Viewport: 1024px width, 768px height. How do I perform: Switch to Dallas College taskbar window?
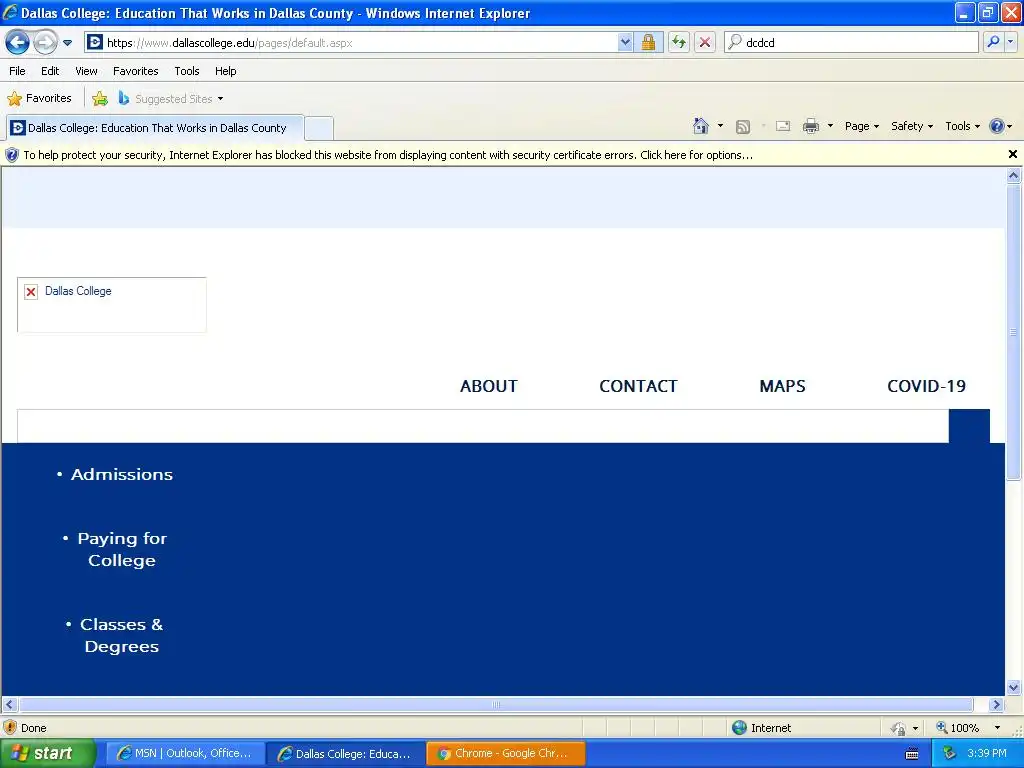tap(345, 754)
